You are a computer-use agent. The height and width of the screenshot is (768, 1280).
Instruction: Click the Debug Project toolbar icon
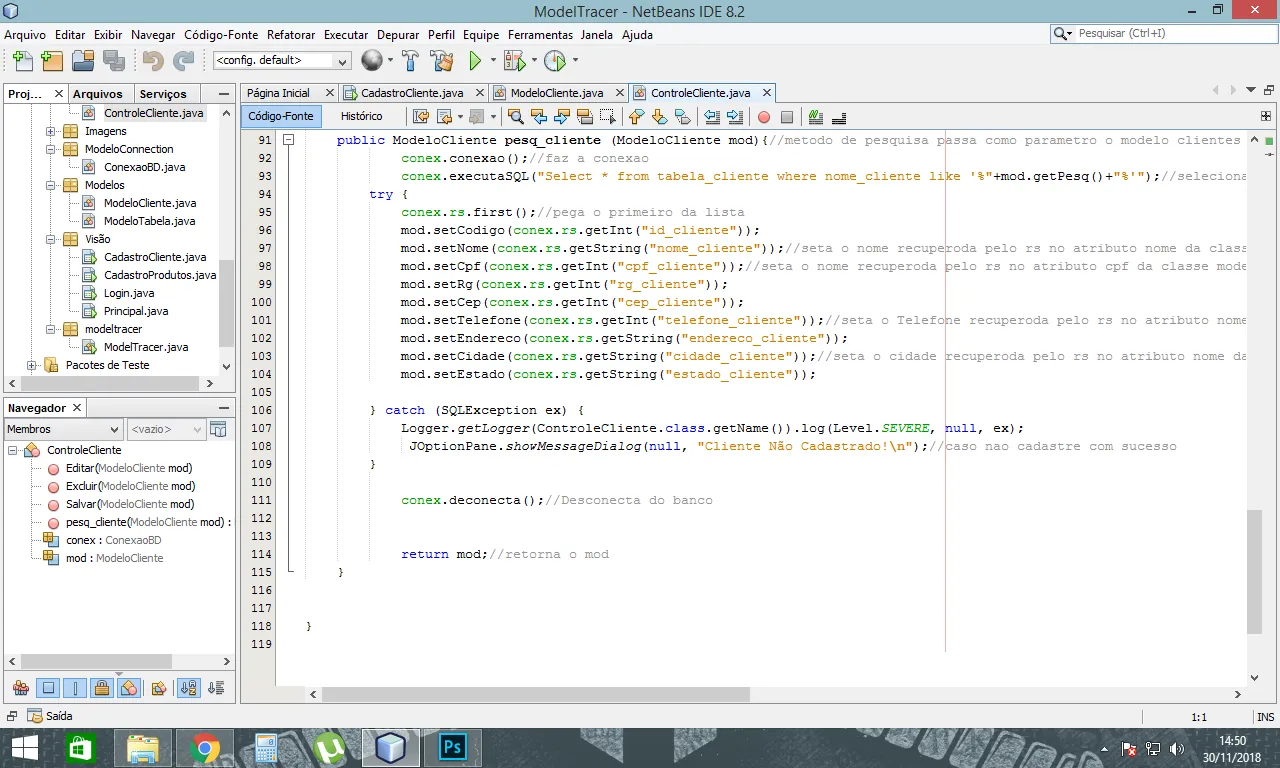click(514, 61)
